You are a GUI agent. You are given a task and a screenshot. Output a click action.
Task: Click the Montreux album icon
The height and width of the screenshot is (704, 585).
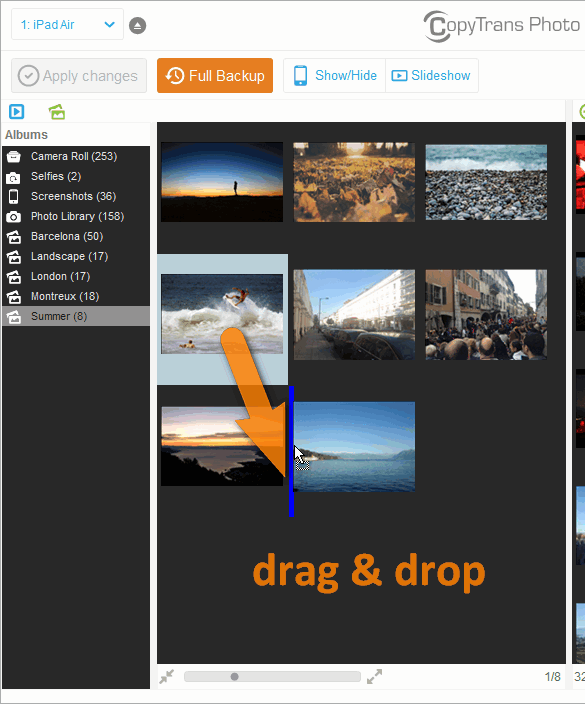coord(13,297)
